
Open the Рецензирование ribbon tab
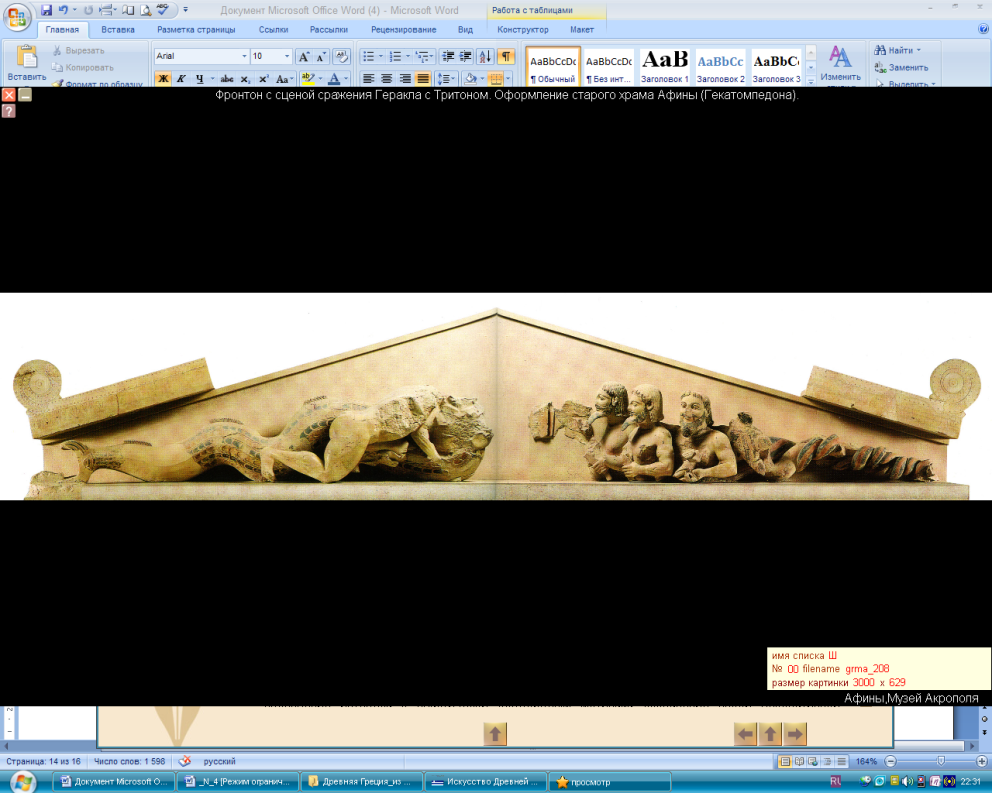pyautogui.click(x=404, y=30)
